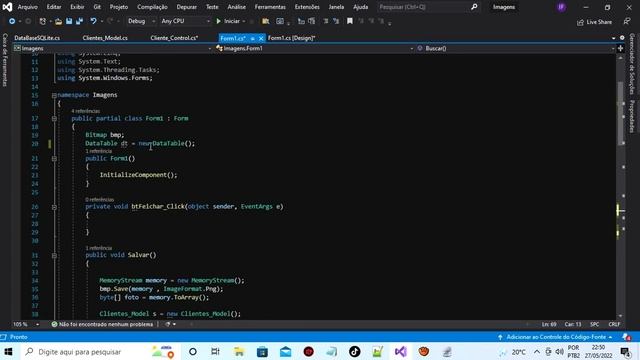Open the Caixa de Ferramentas side panel

[x=5, y=60]
